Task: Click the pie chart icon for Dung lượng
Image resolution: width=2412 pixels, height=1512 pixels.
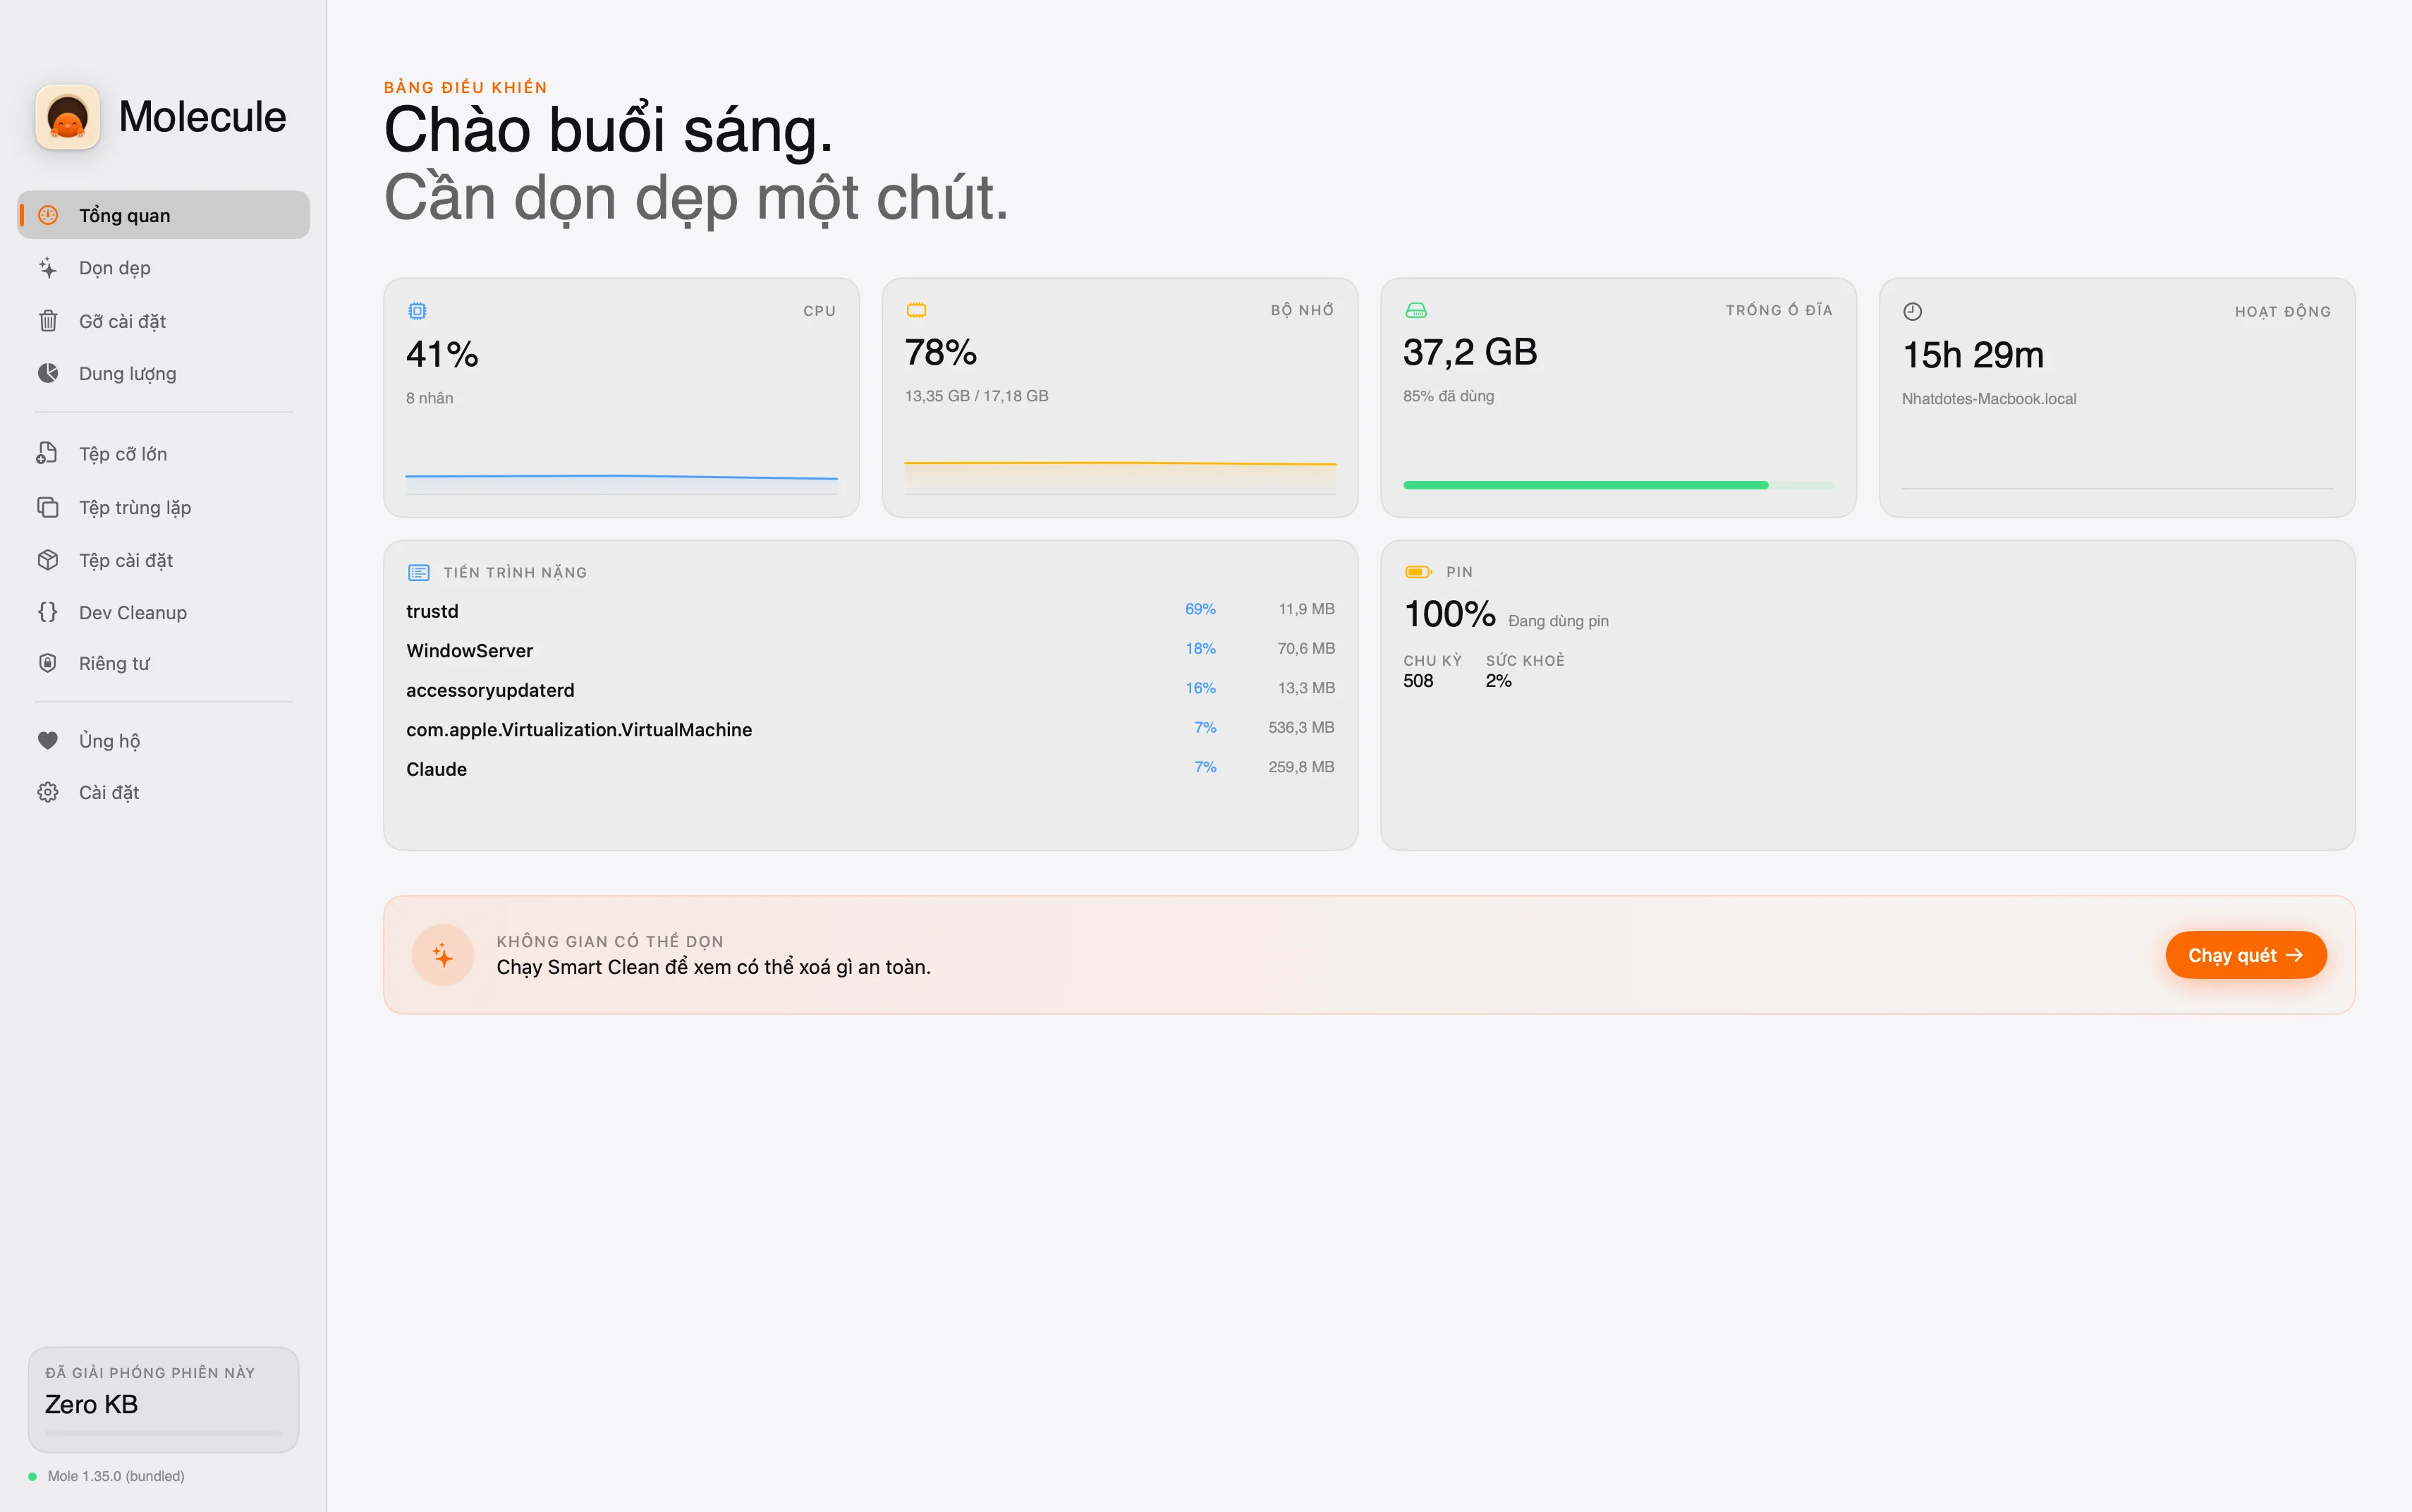Action: [47, 373]
